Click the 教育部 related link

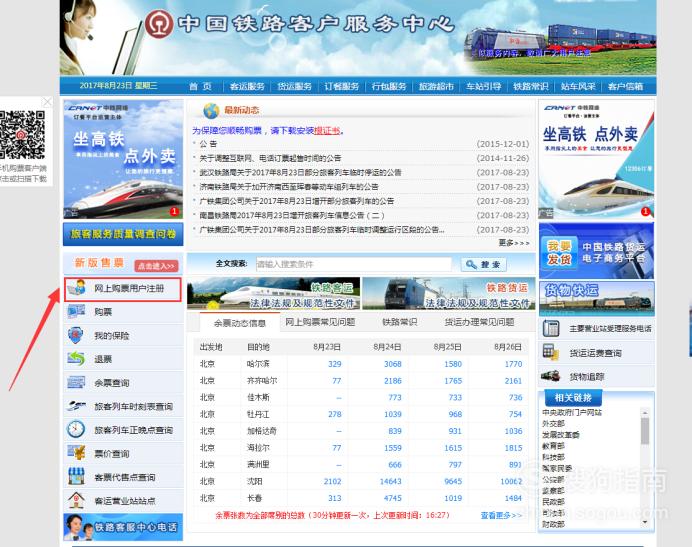[553, 446]
